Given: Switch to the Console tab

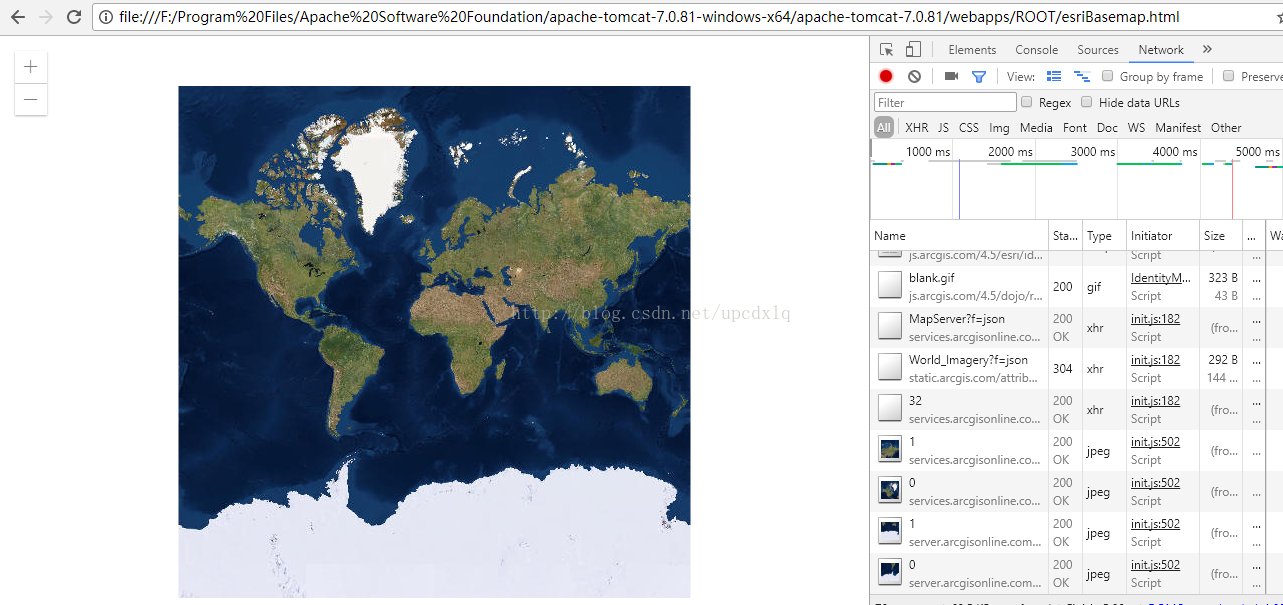Looking at the screenshot, I should 1036,50.
